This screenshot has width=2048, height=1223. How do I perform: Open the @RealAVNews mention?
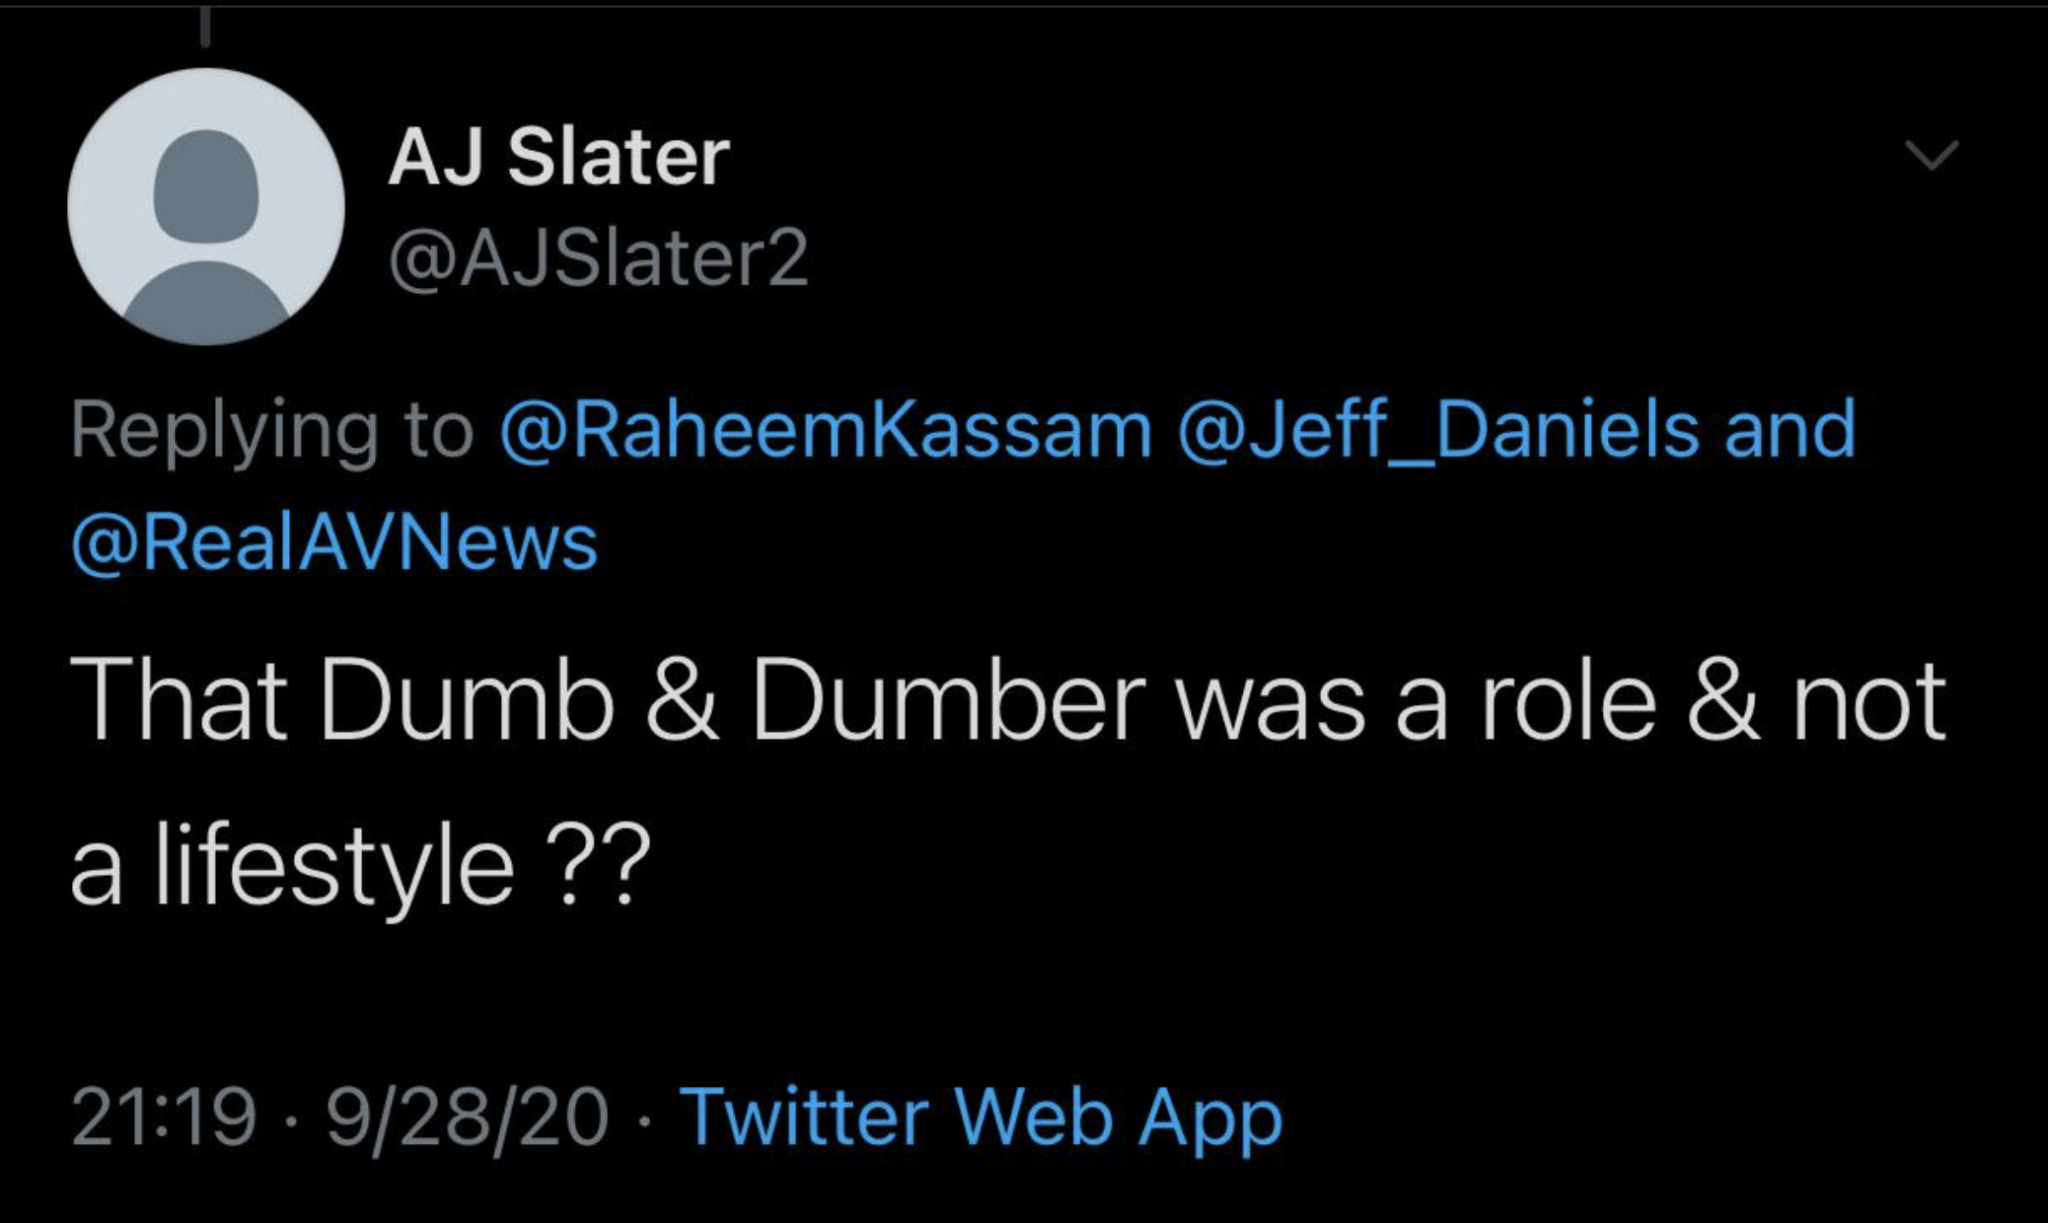click(x=335, y=543)
